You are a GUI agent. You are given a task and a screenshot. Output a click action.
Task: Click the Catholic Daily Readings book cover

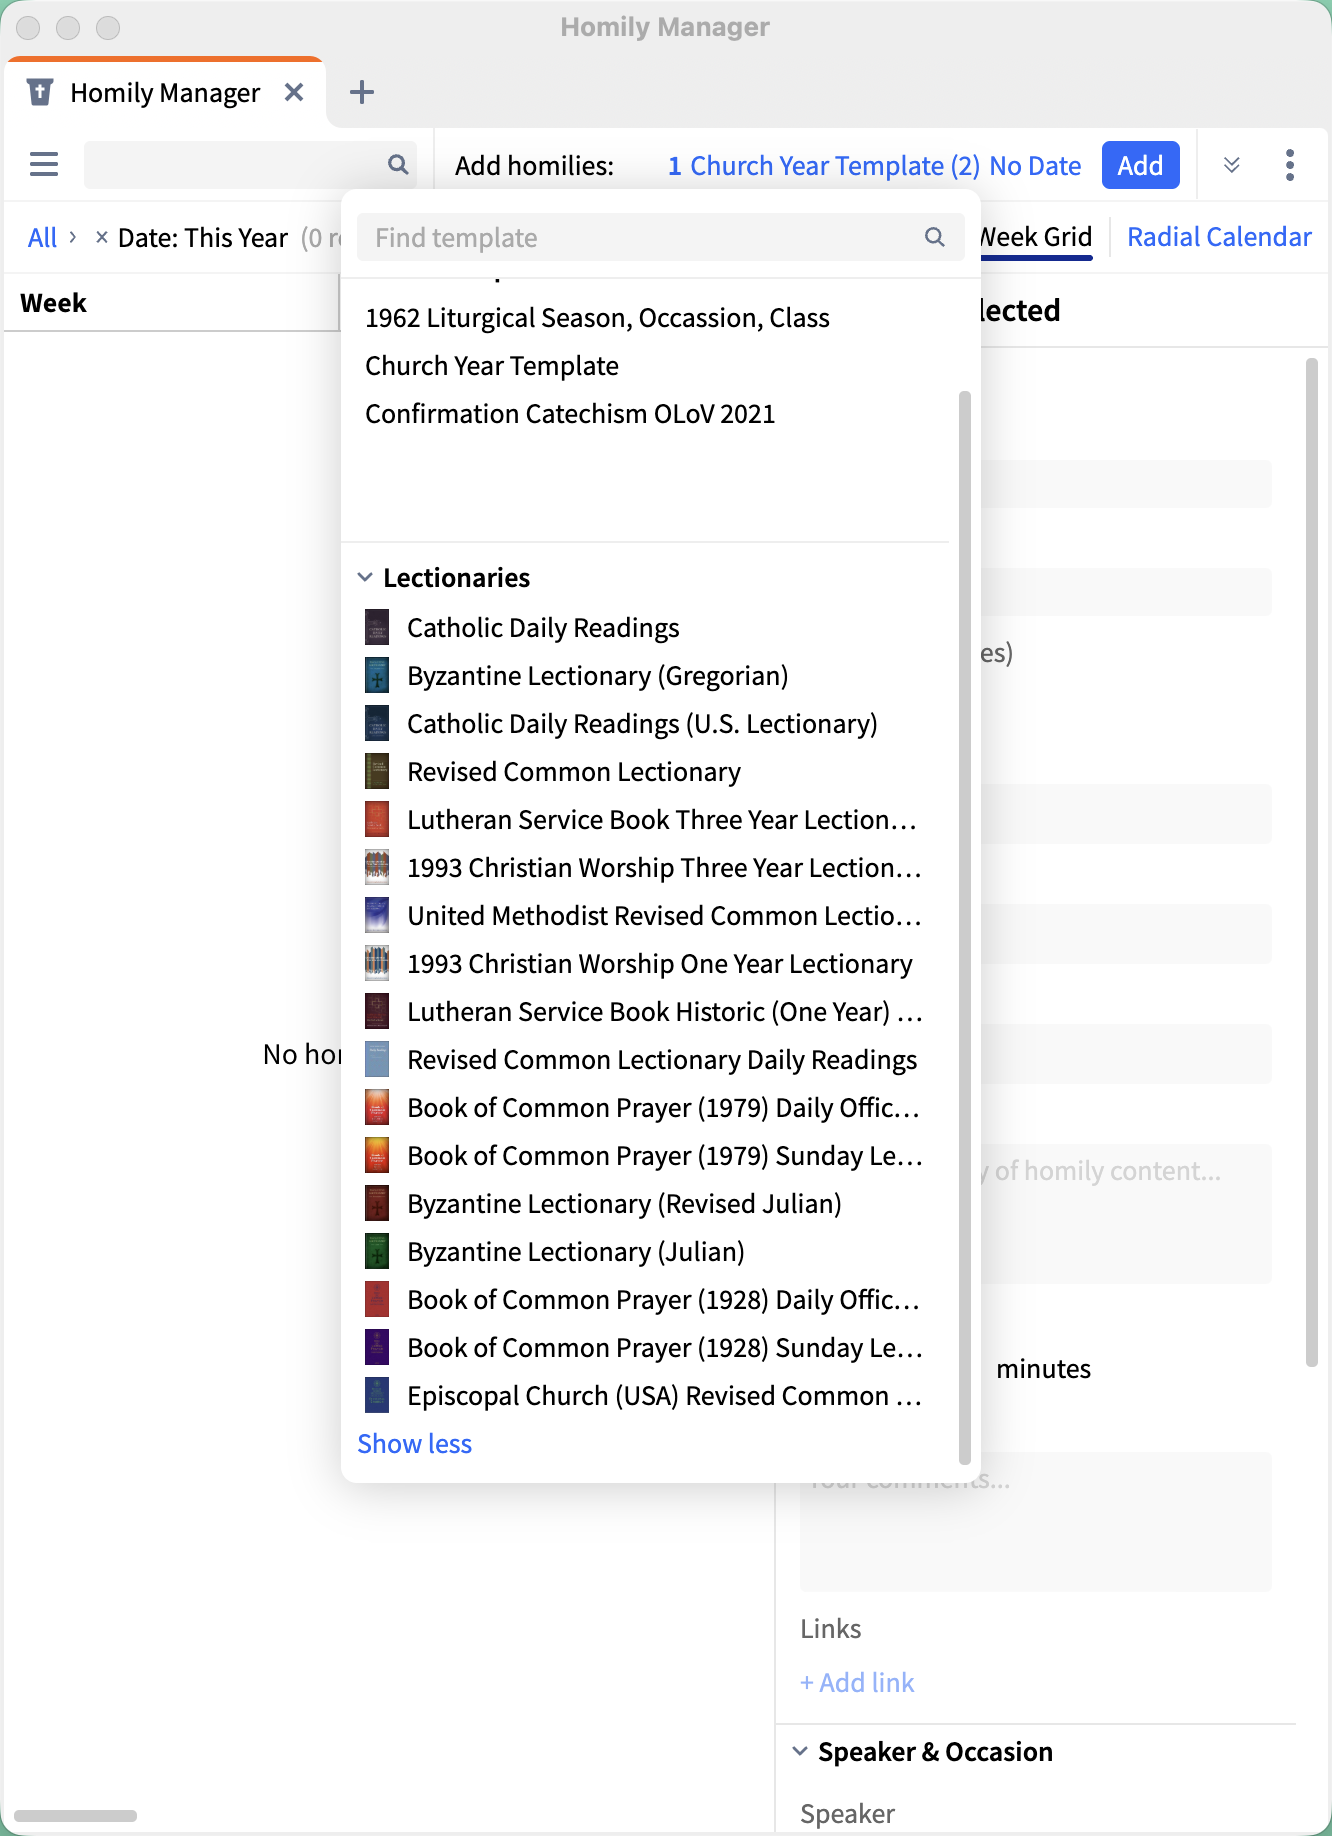377,627
